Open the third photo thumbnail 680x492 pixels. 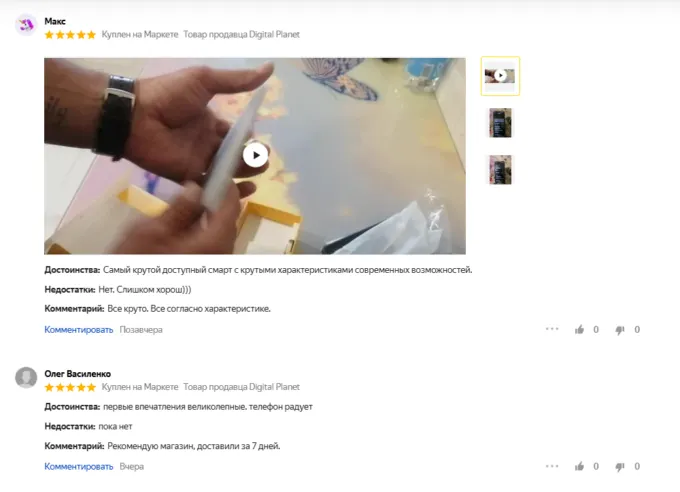coord(500,170)
